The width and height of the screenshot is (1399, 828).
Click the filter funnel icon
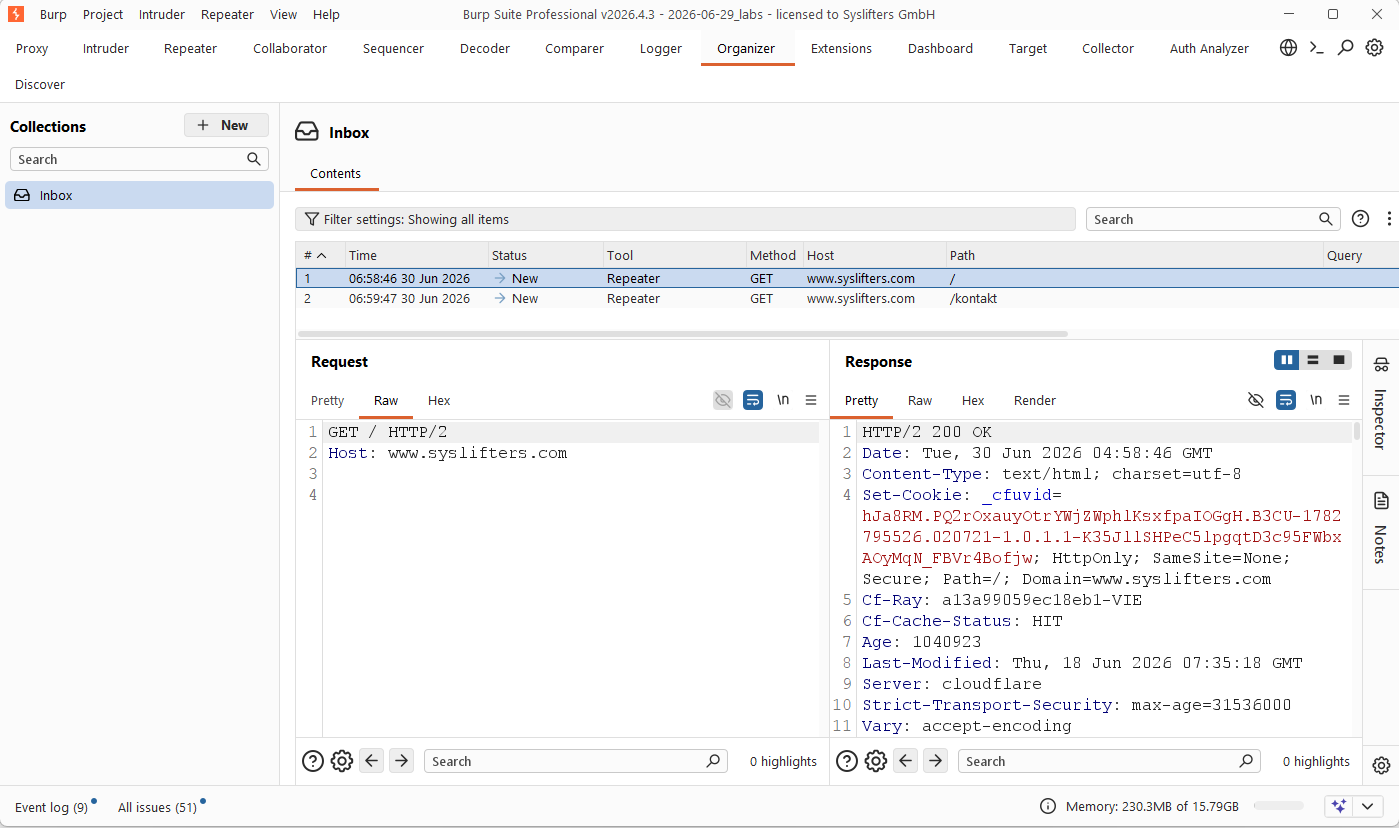coord(312,219)
